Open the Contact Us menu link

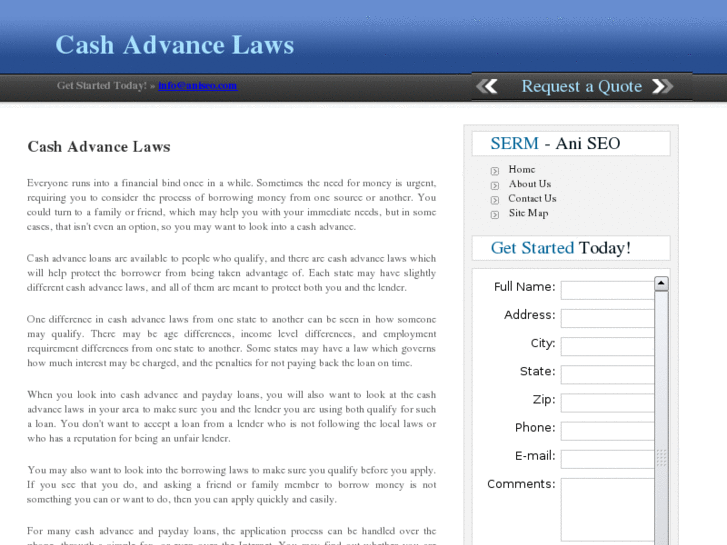tap(532, 199)
